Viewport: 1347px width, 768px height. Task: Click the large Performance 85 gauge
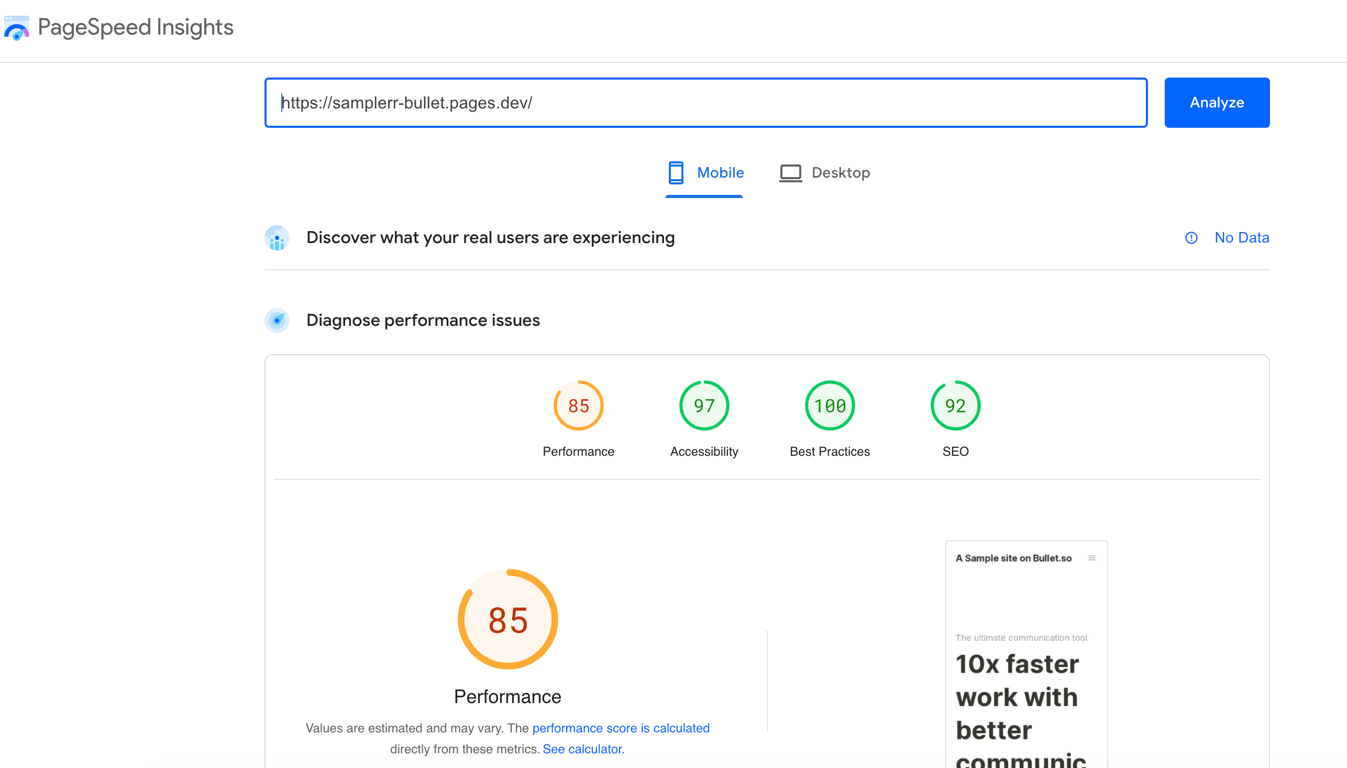pyautogui.click(x=508, y=620)
